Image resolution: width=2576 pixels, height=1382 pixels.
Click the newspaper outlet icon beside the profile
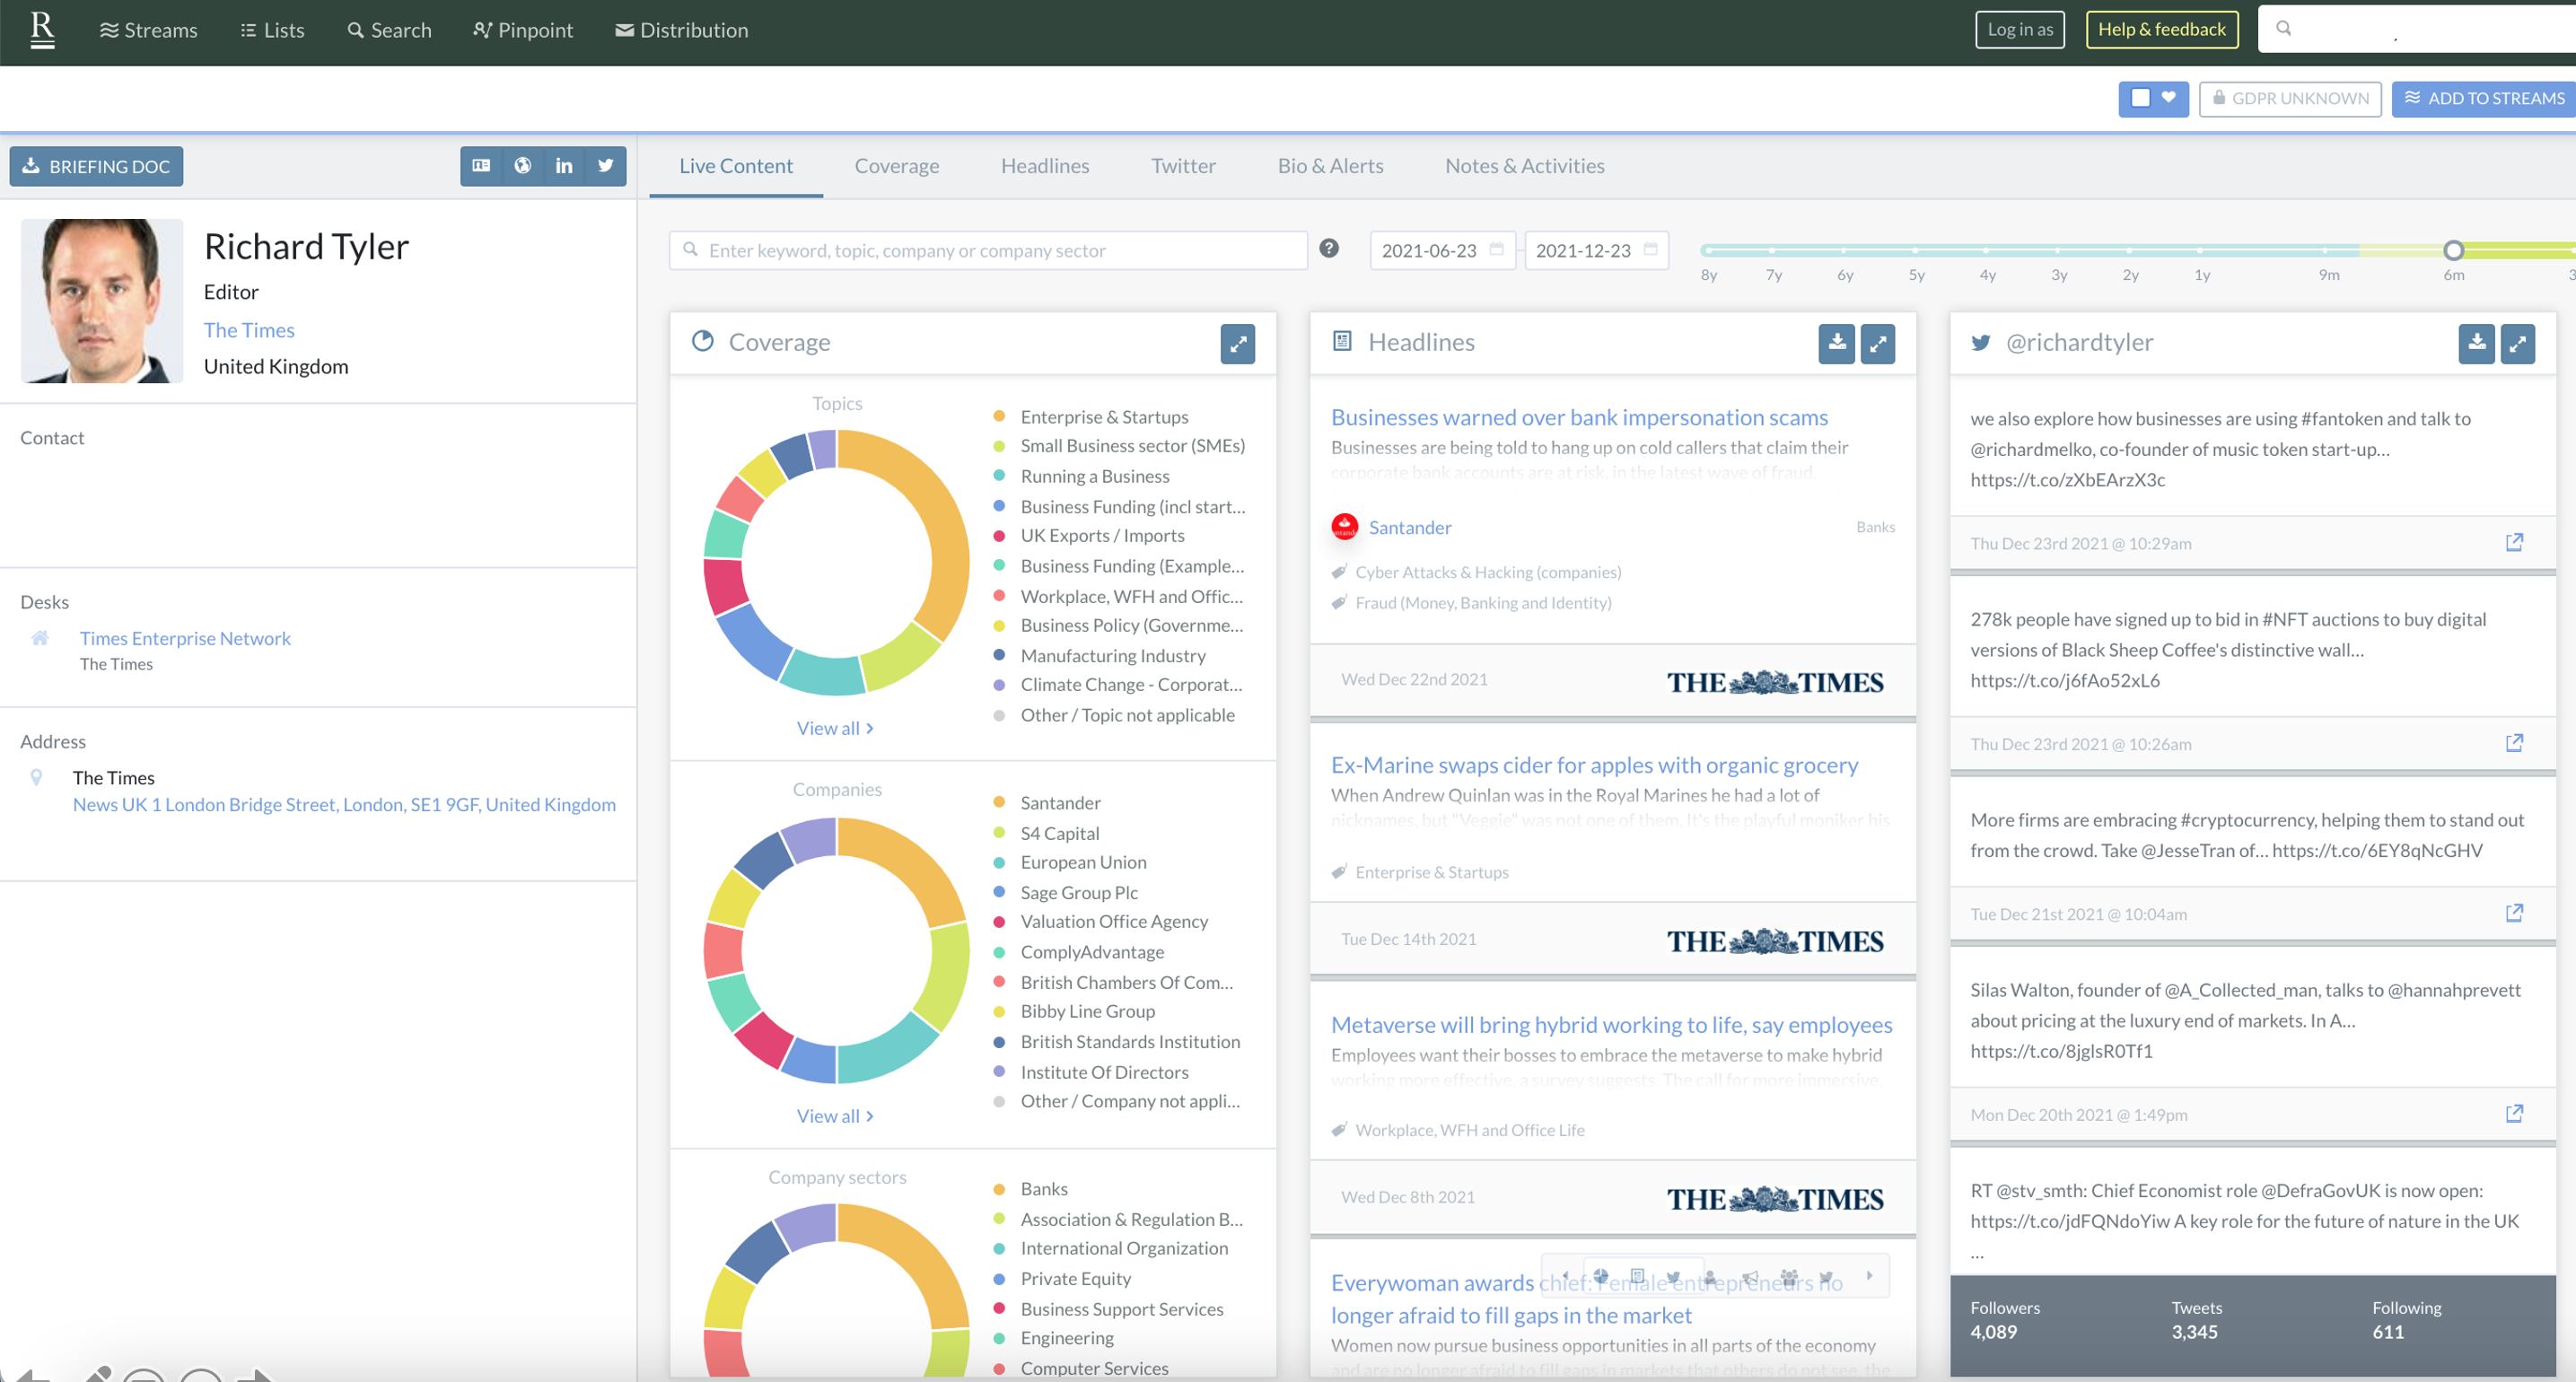[481, 165]
